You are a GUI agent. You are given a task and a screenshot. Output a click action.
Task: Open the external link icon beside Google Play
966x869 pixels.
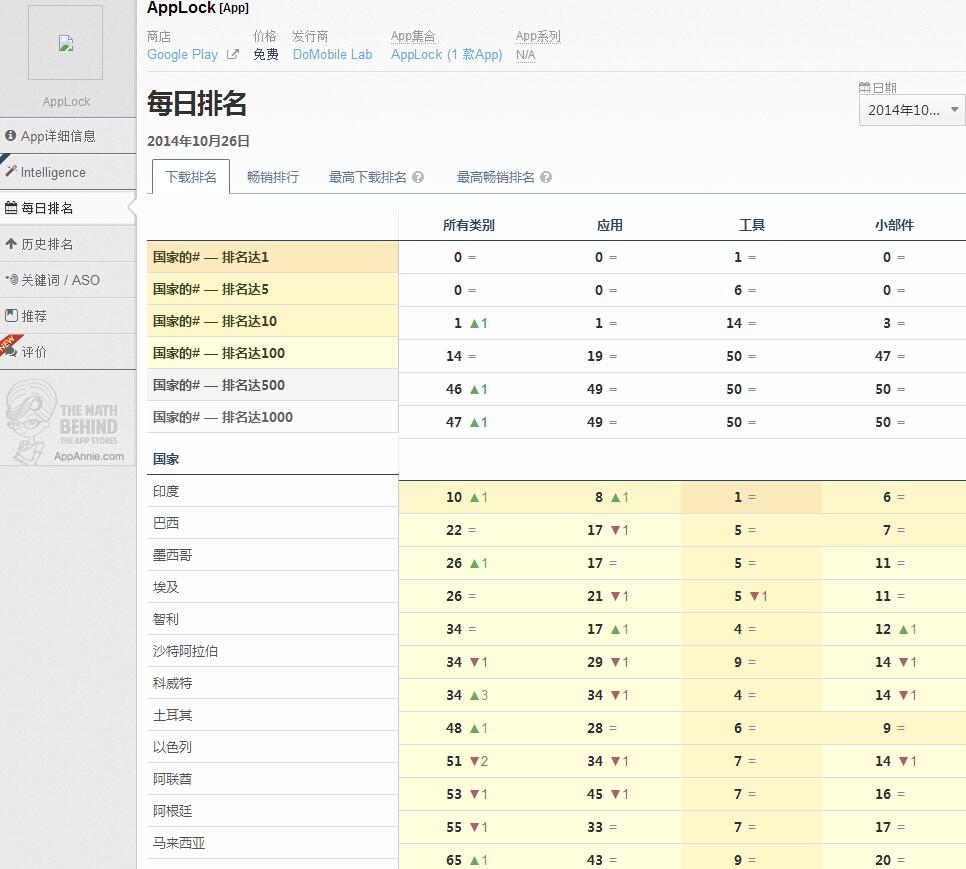tap(232, 54)
